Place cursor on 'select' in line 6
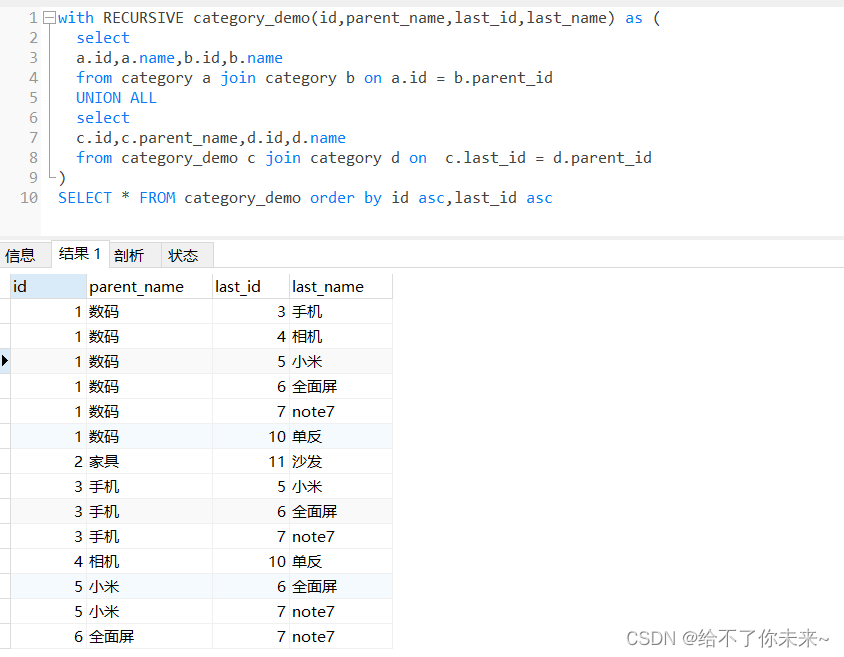 [x=103, y=118]
